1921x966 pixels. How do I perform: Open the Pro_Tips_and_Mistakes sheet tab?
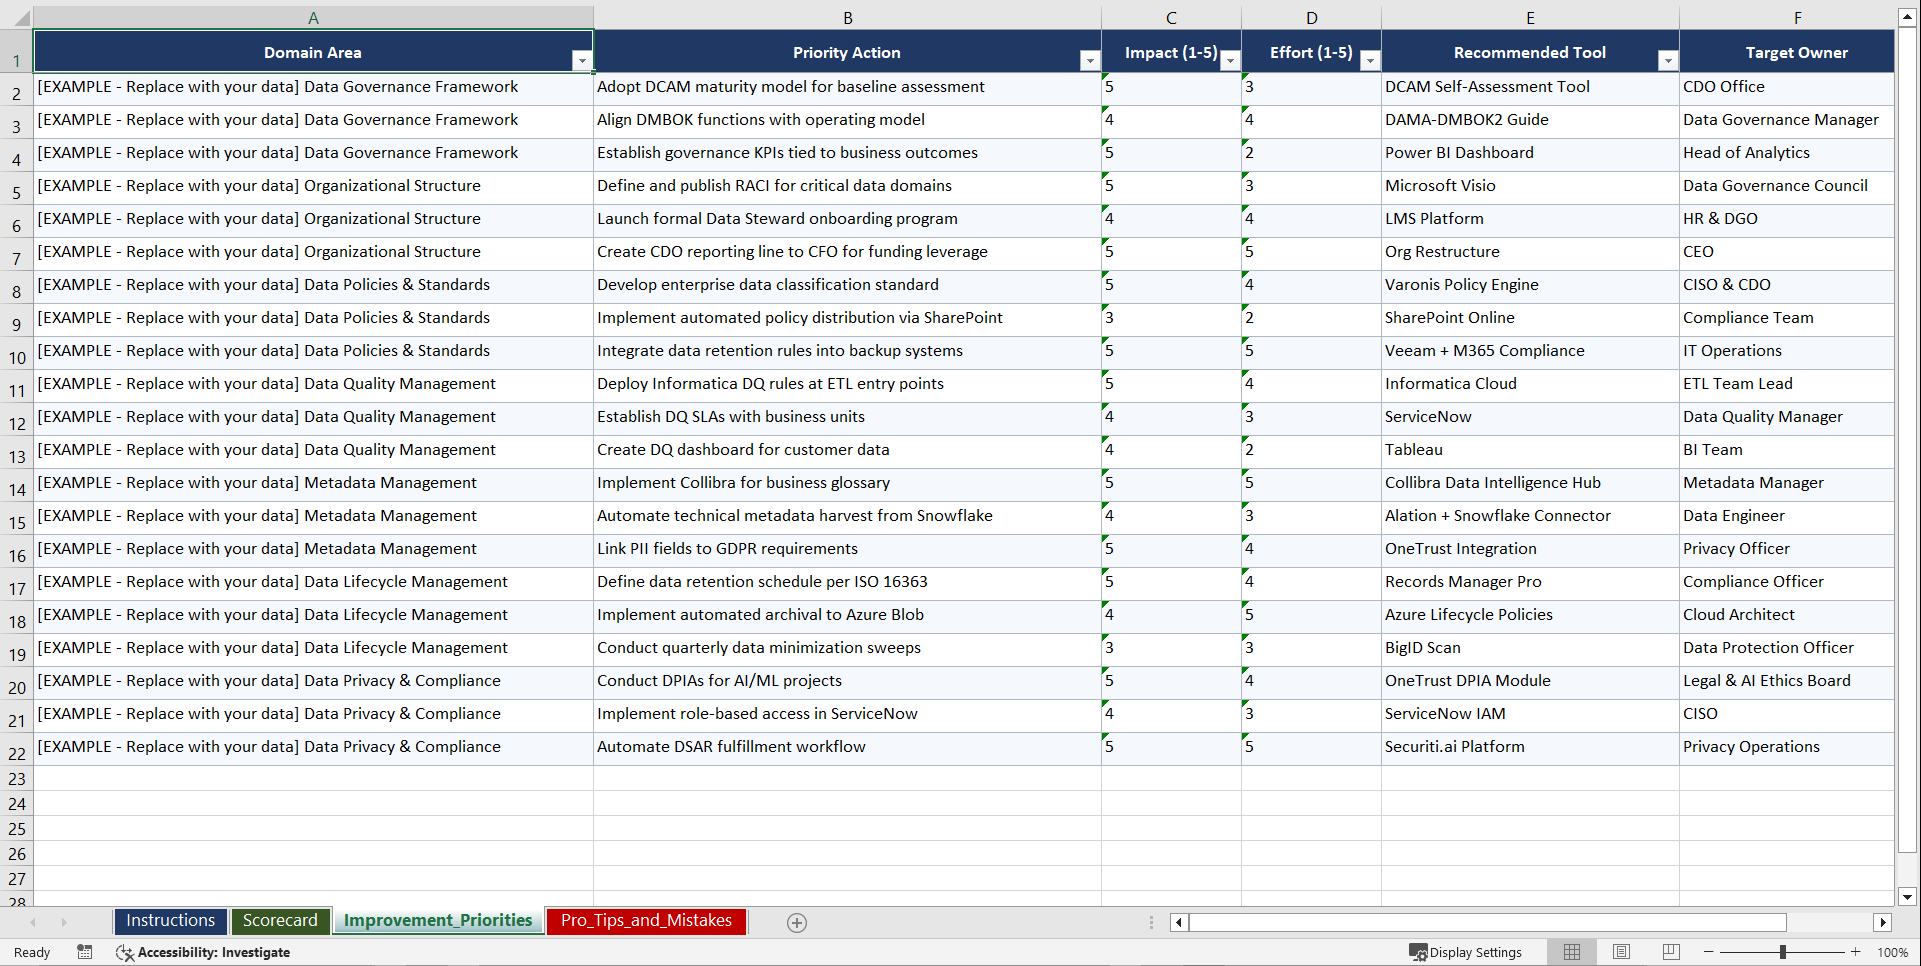646,921
